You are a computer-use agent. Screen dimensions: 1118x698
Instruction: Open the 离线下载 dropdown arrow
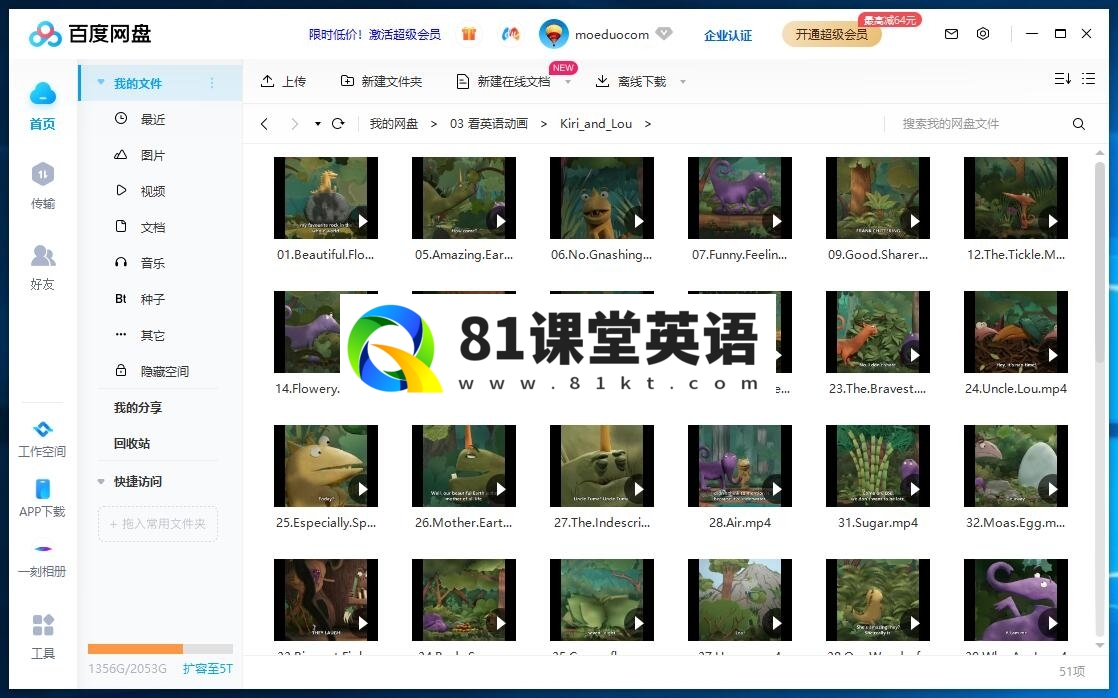682,82
